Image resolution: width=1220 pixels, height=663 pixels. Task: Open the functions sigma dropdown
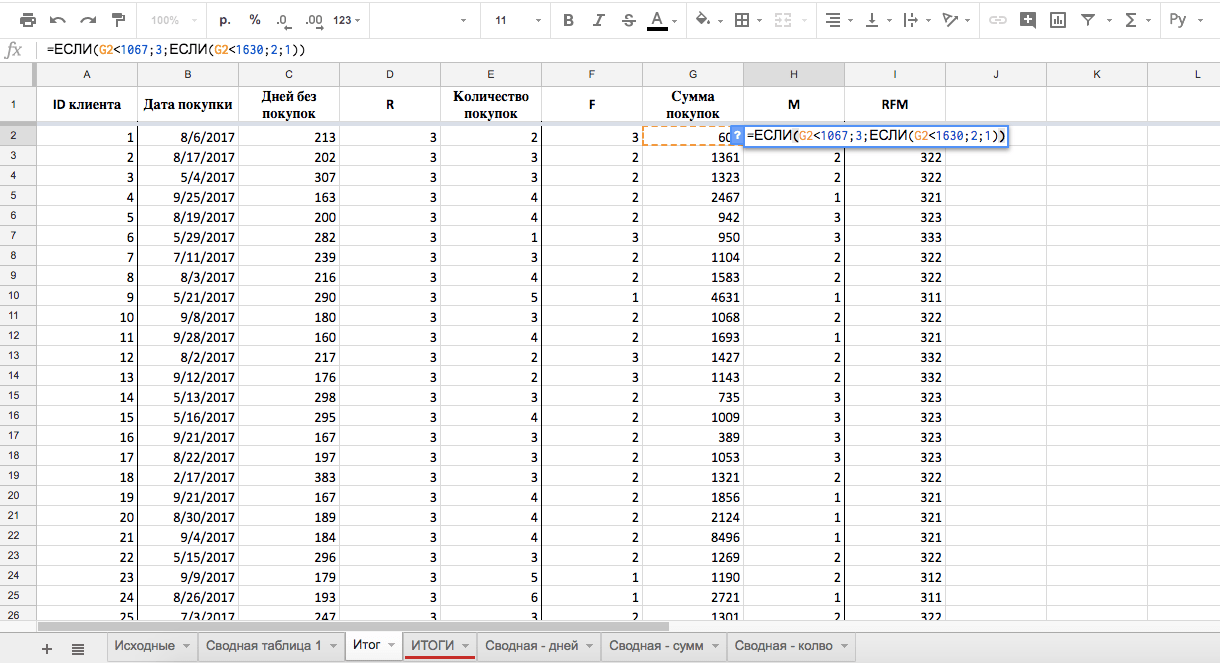coord(1136,20)
